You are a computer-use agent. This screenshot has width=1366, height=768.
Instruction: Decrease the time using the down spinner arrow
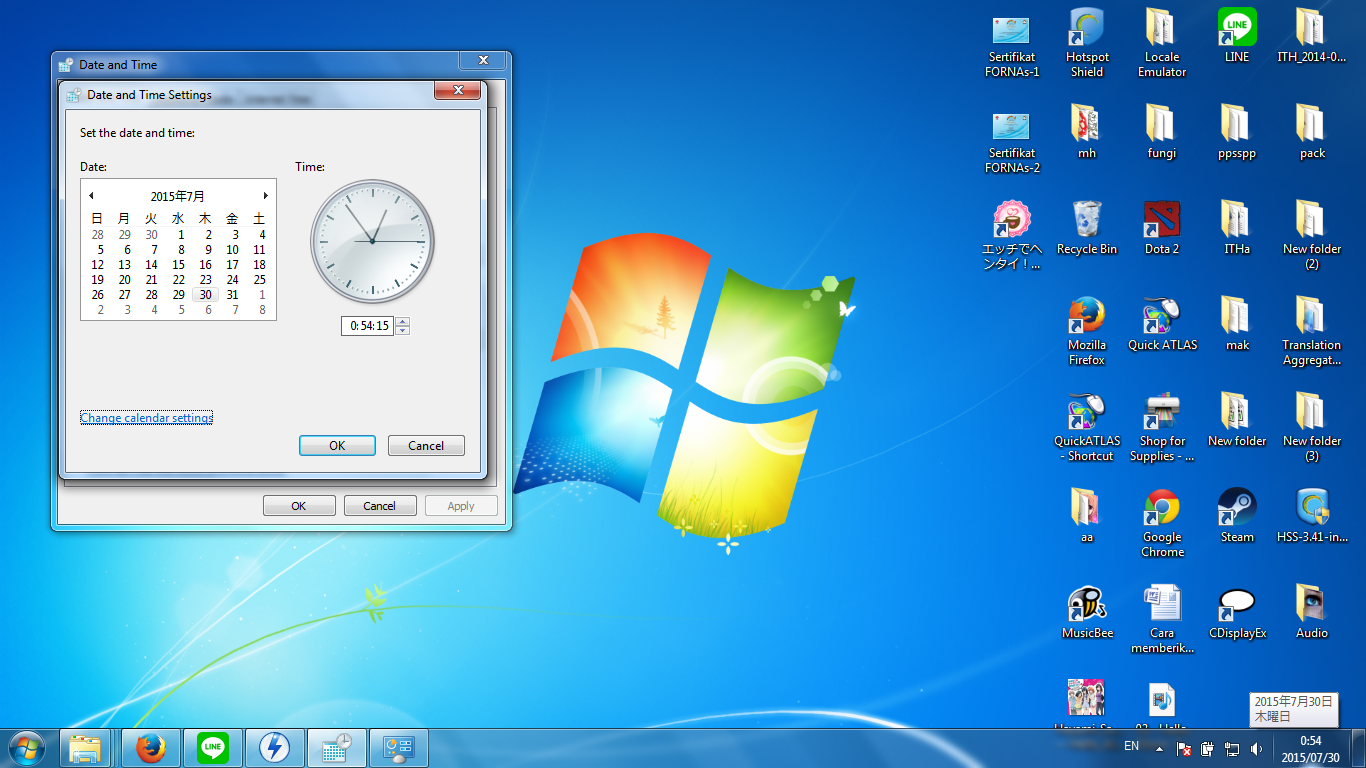tap(402, 330)
